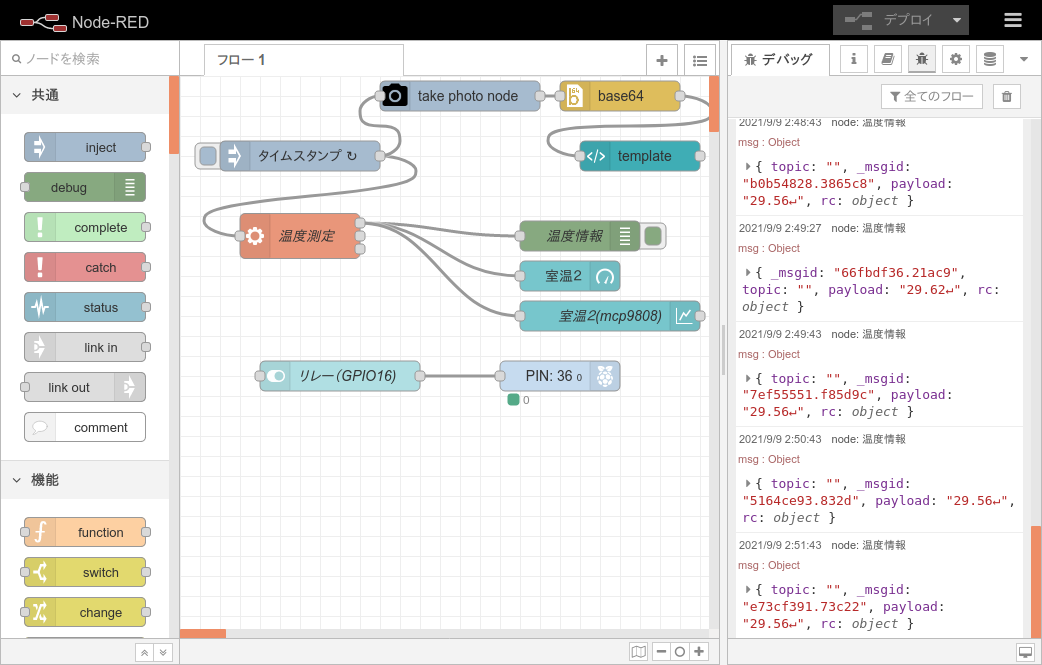Screen dimensions: 1042x665
Task: Open the デバッグ sidebar tab
Action: click(780, 60)
